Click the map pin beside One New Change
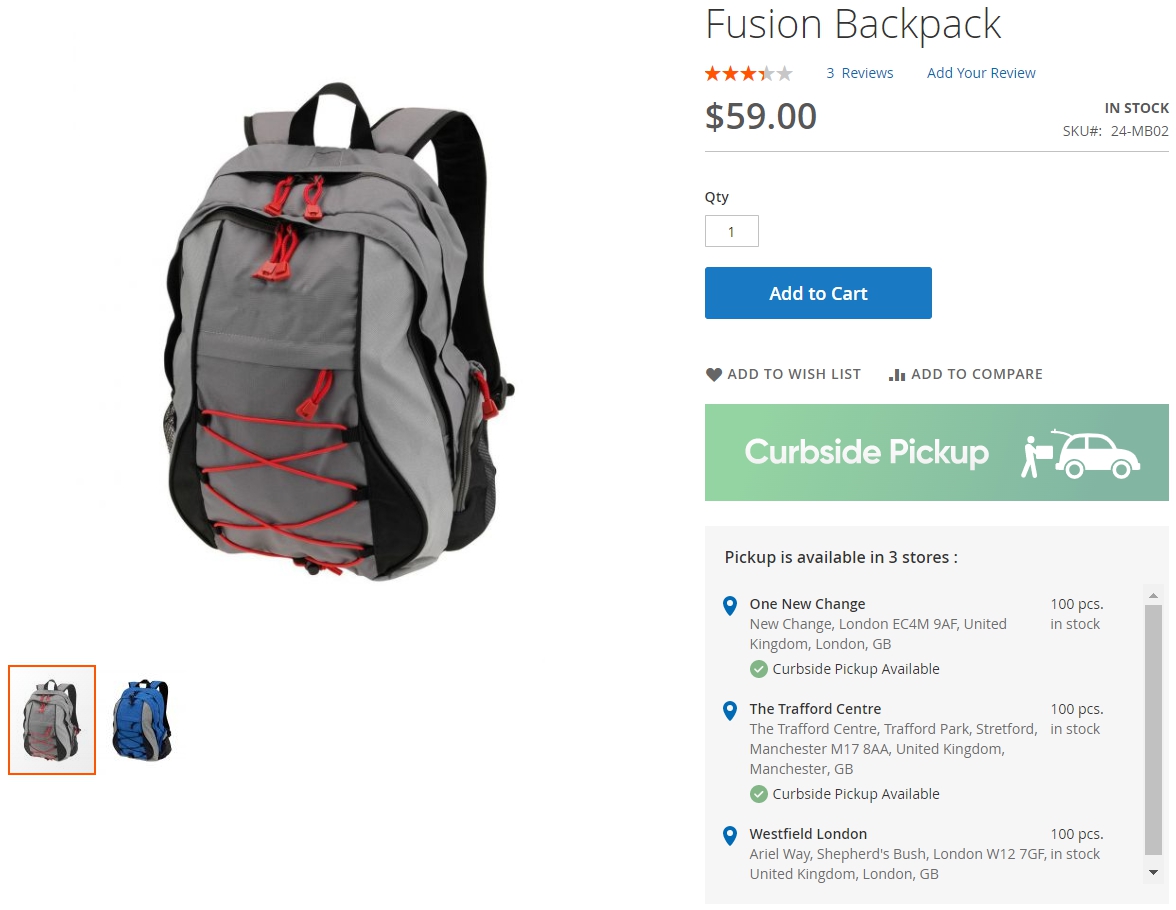The width and height of the screenshot is (1176, 910). point(730,605)
